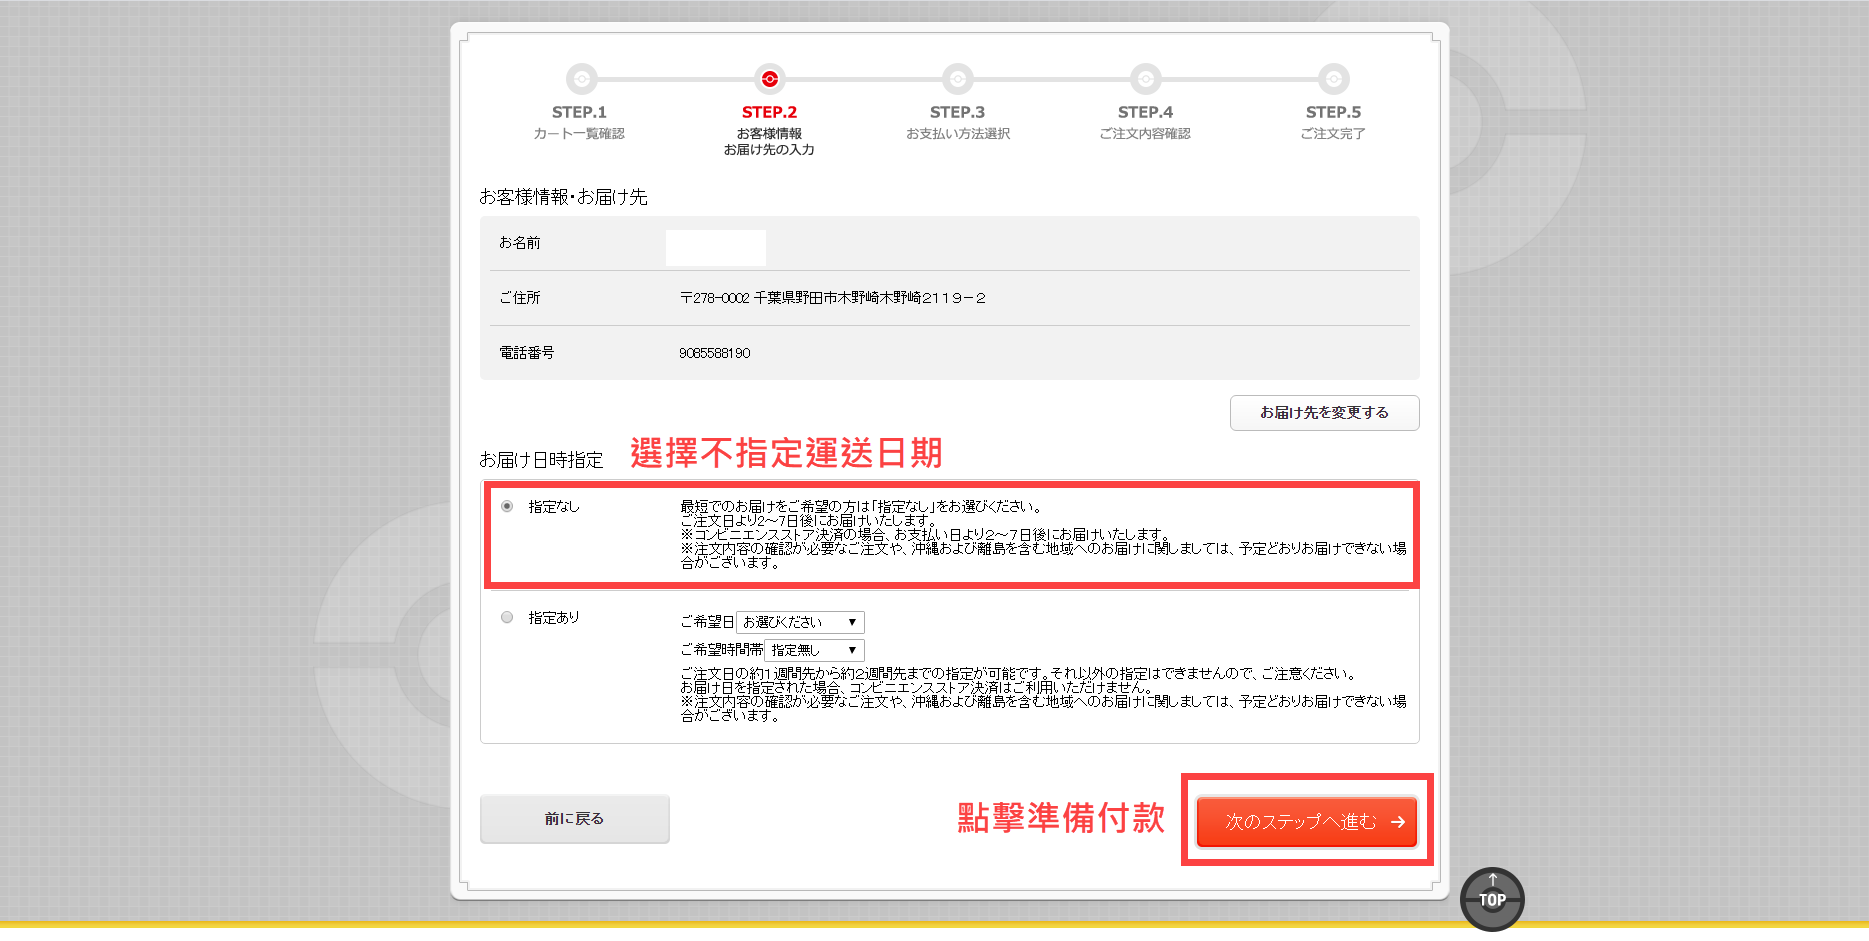The width and height of the screenshot is (1869, 941).
Task: Click the round TOP scroll-up icon
Action: pyautogui.click(x=1492, y=898)
